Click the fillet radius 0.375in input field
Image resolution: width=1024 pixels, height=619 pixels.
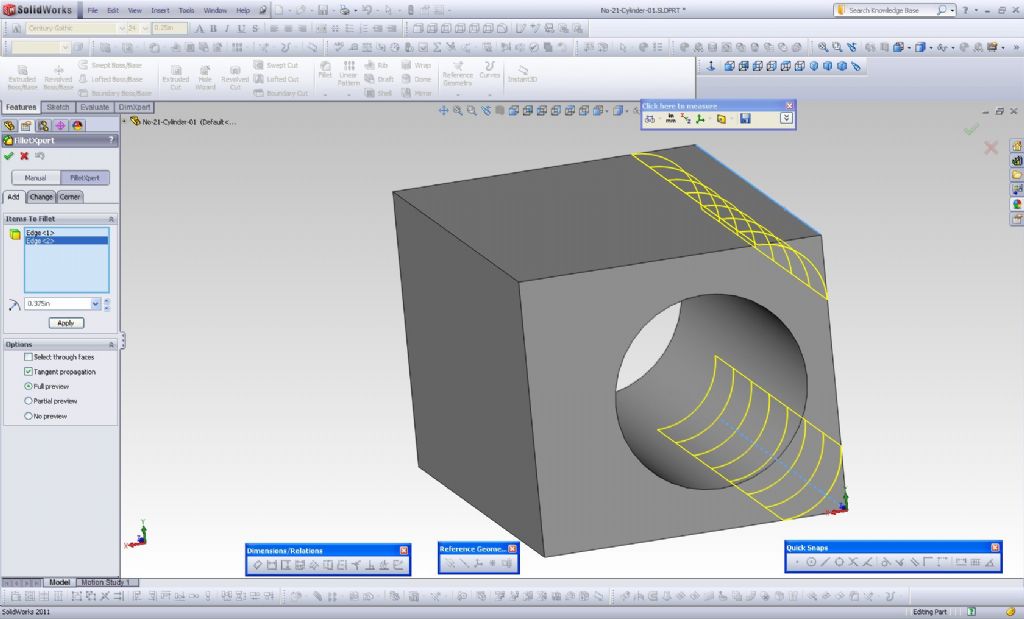(x=57, y=304)
